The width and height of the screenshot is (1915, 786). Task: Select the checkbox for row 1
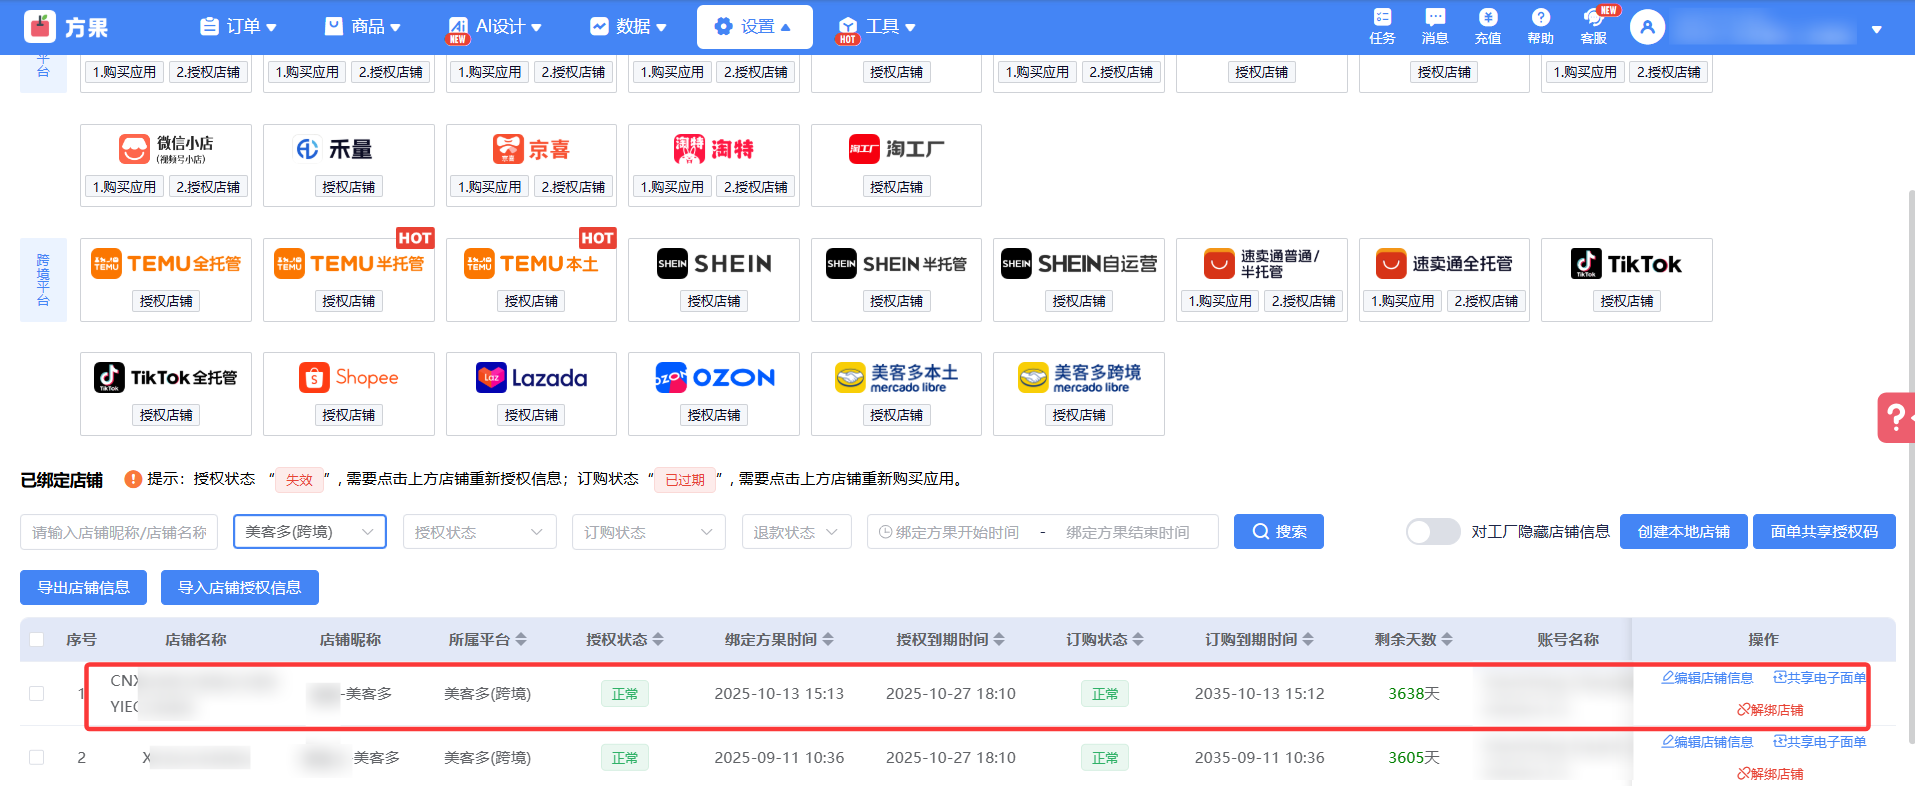(x=37, y=693)
